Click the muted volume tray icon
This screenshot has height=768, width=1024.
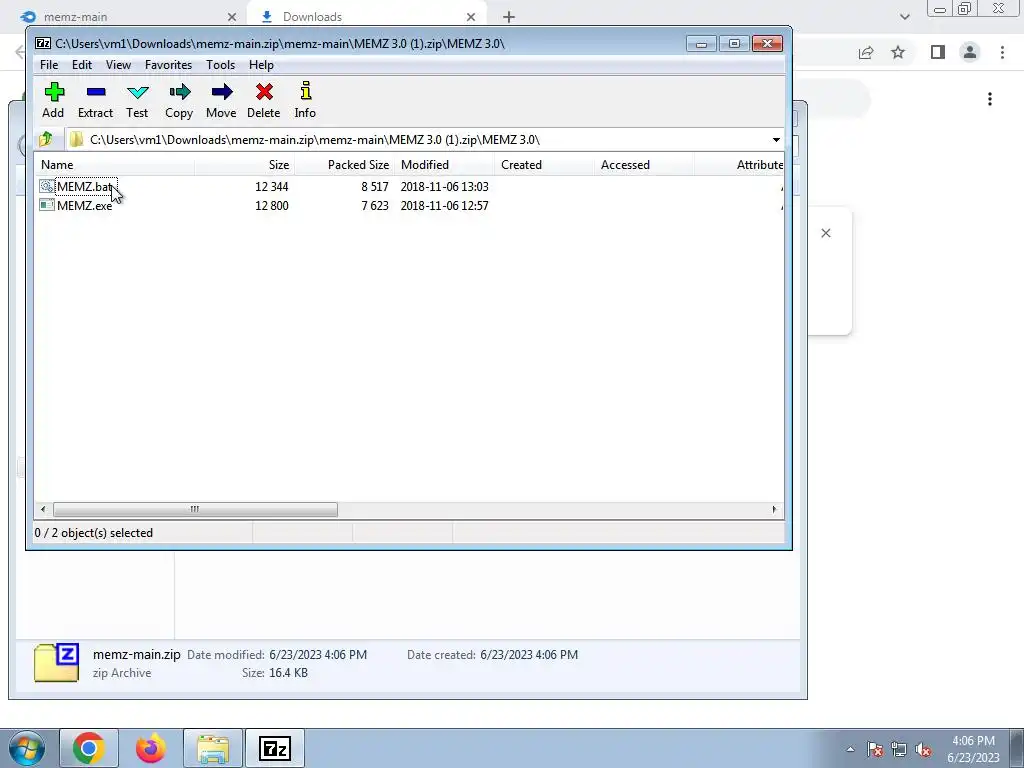(x=923, y=749)
